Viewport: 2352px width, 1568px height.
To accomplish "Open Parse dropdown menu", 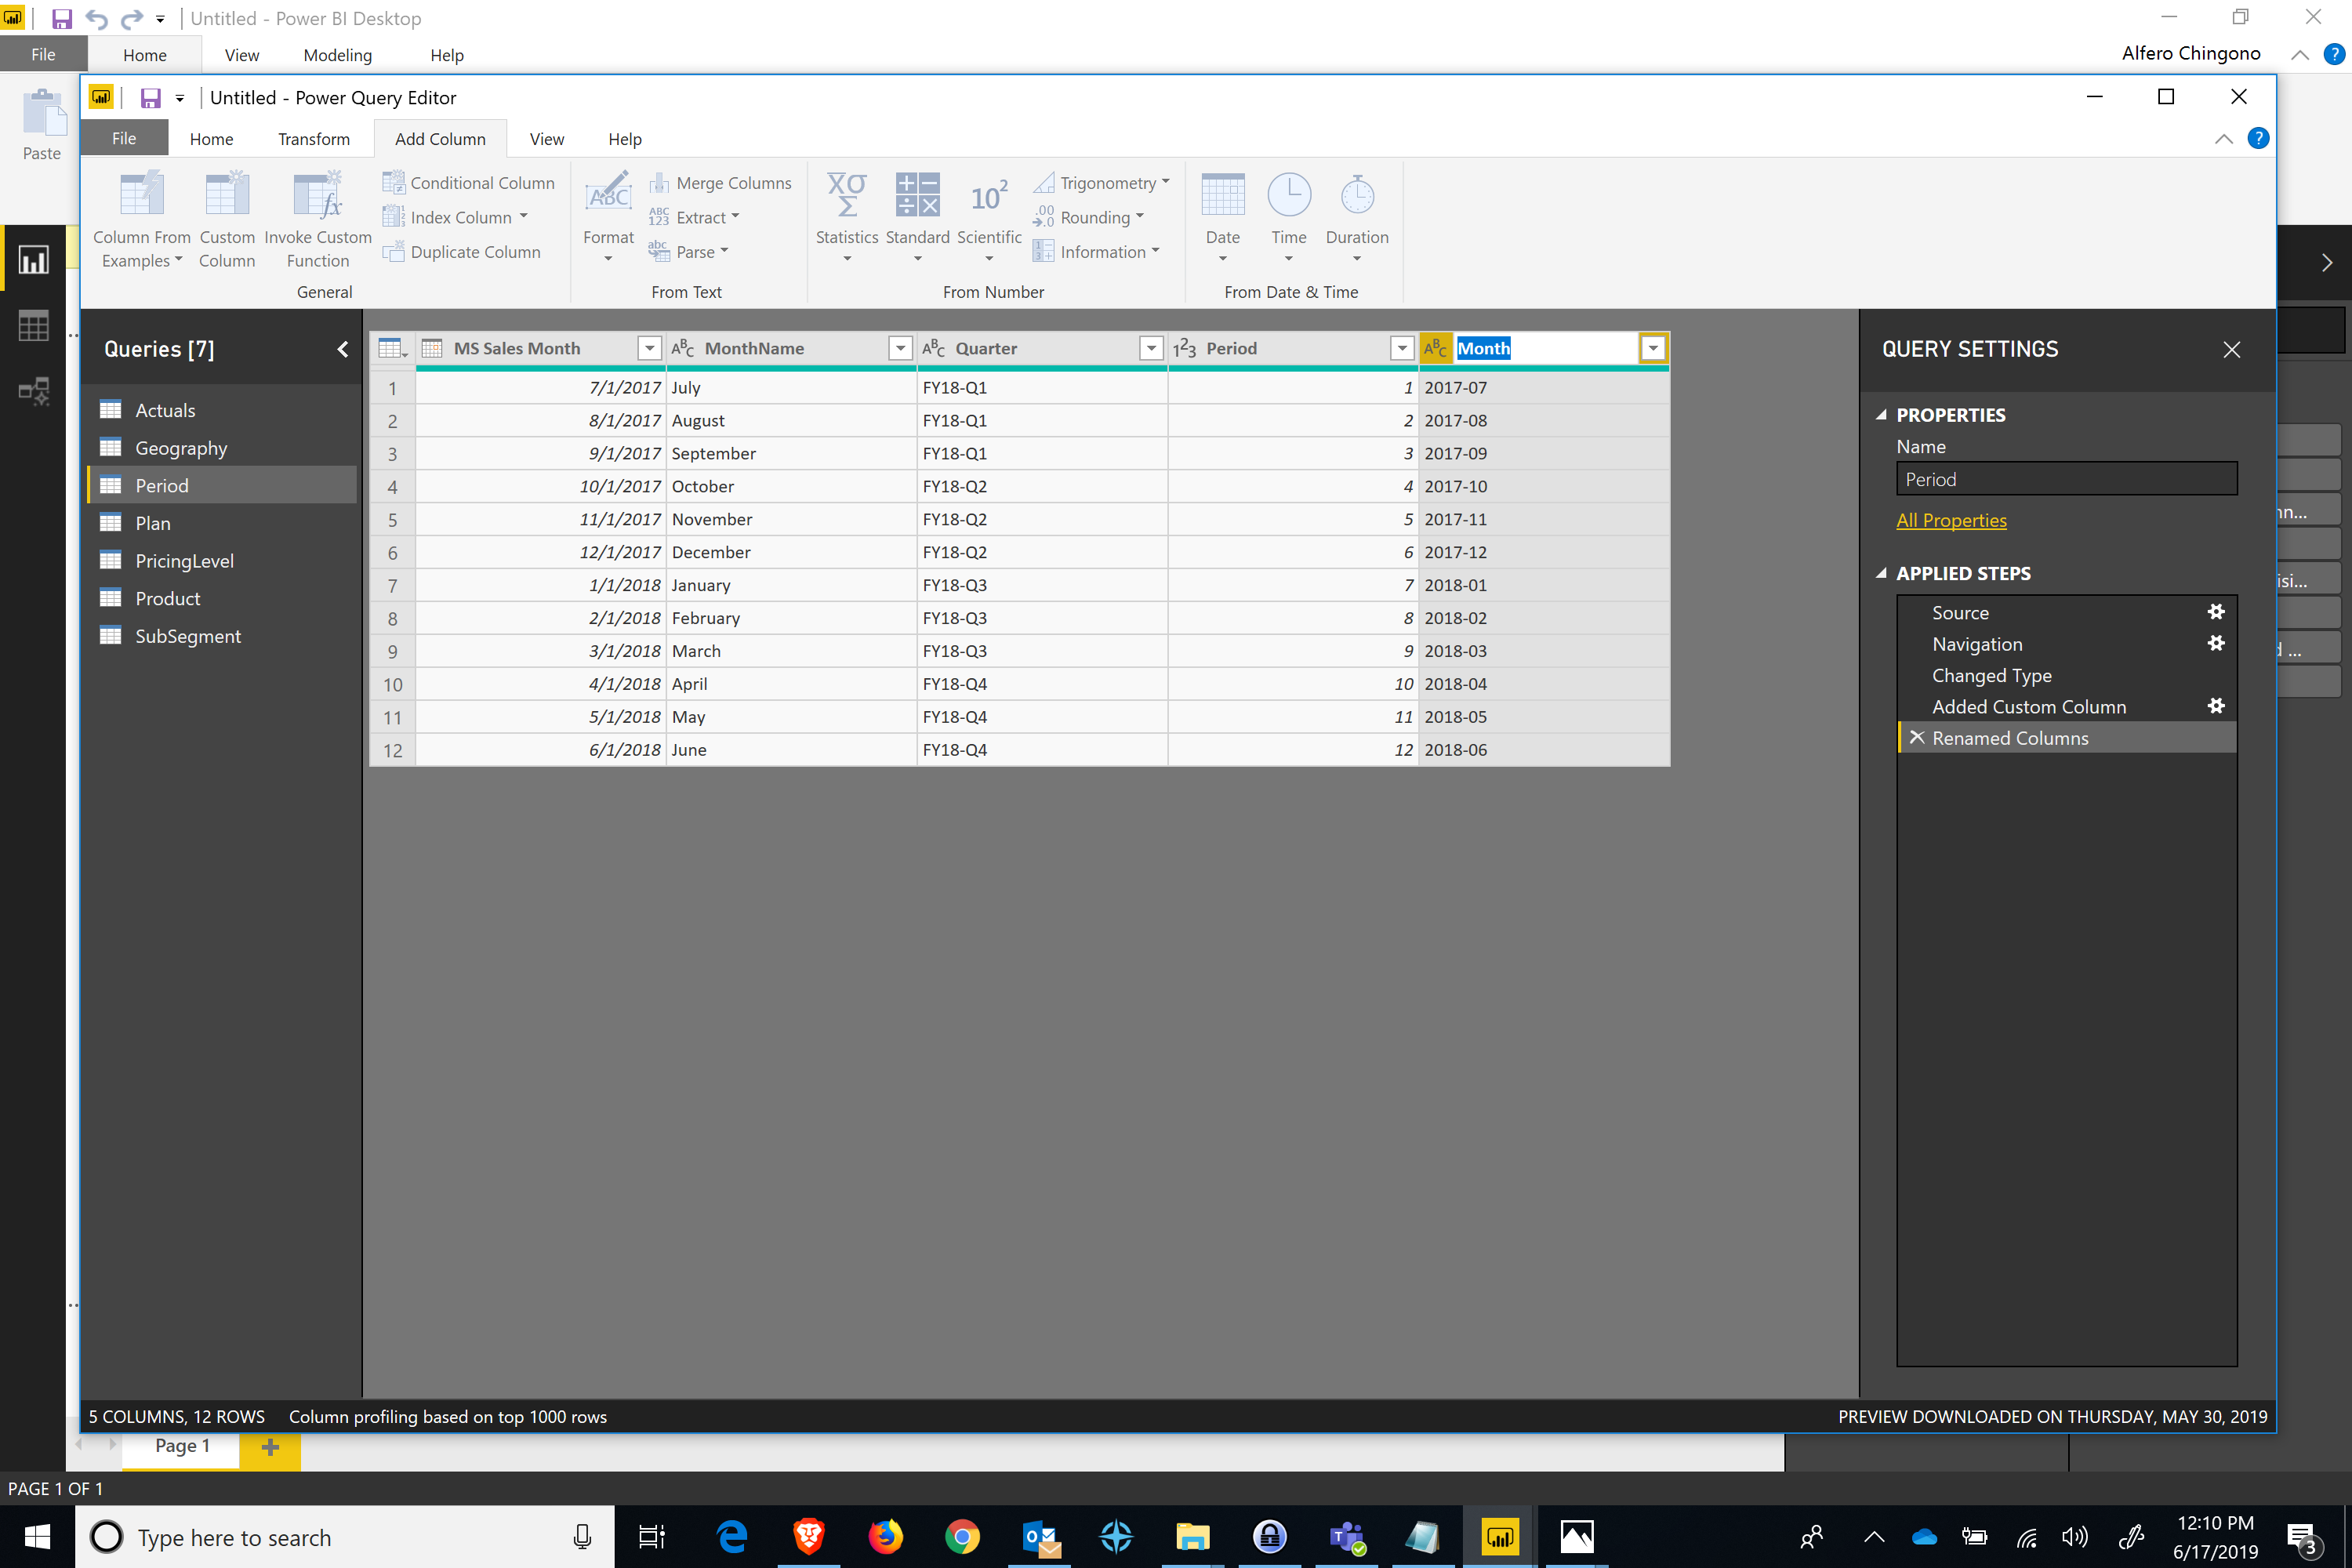I will point(688,252).
